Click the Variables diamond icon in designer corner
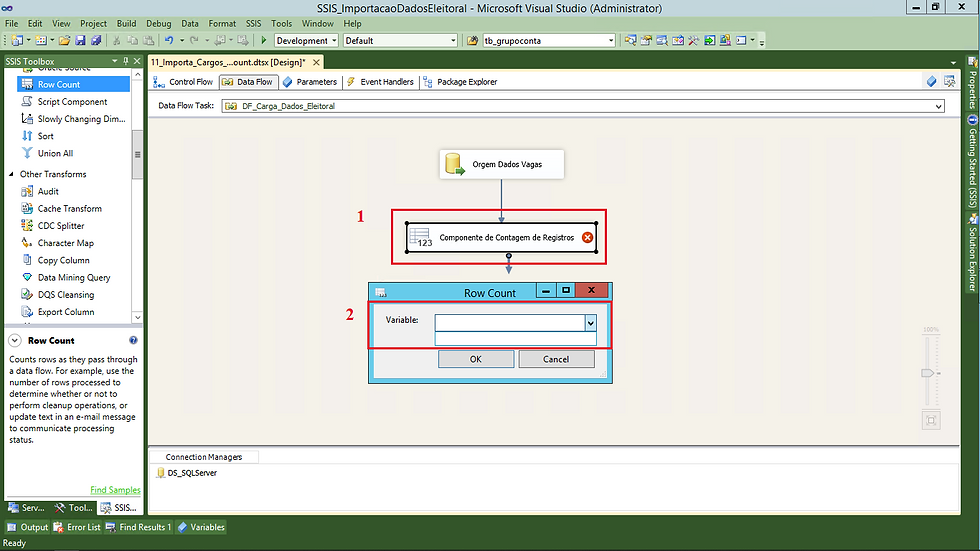The image size is (980, 551). tap(931, 81)
